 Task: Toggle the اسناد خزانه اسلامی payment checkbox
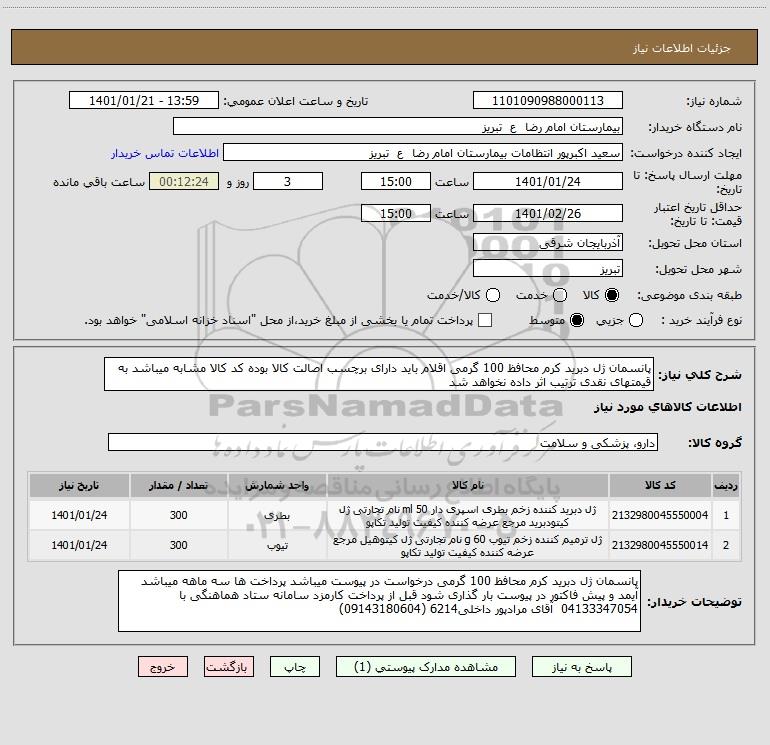click(x=485, y=320)
